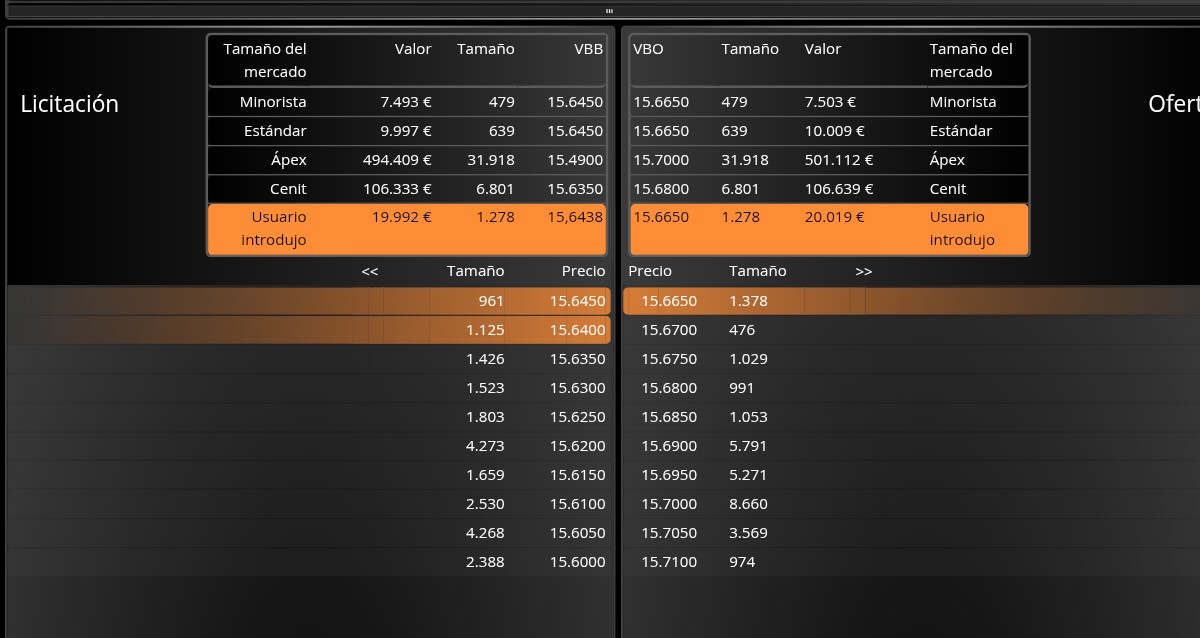Click Tamaño del mercado header on bid side

(x=265, y=60)
